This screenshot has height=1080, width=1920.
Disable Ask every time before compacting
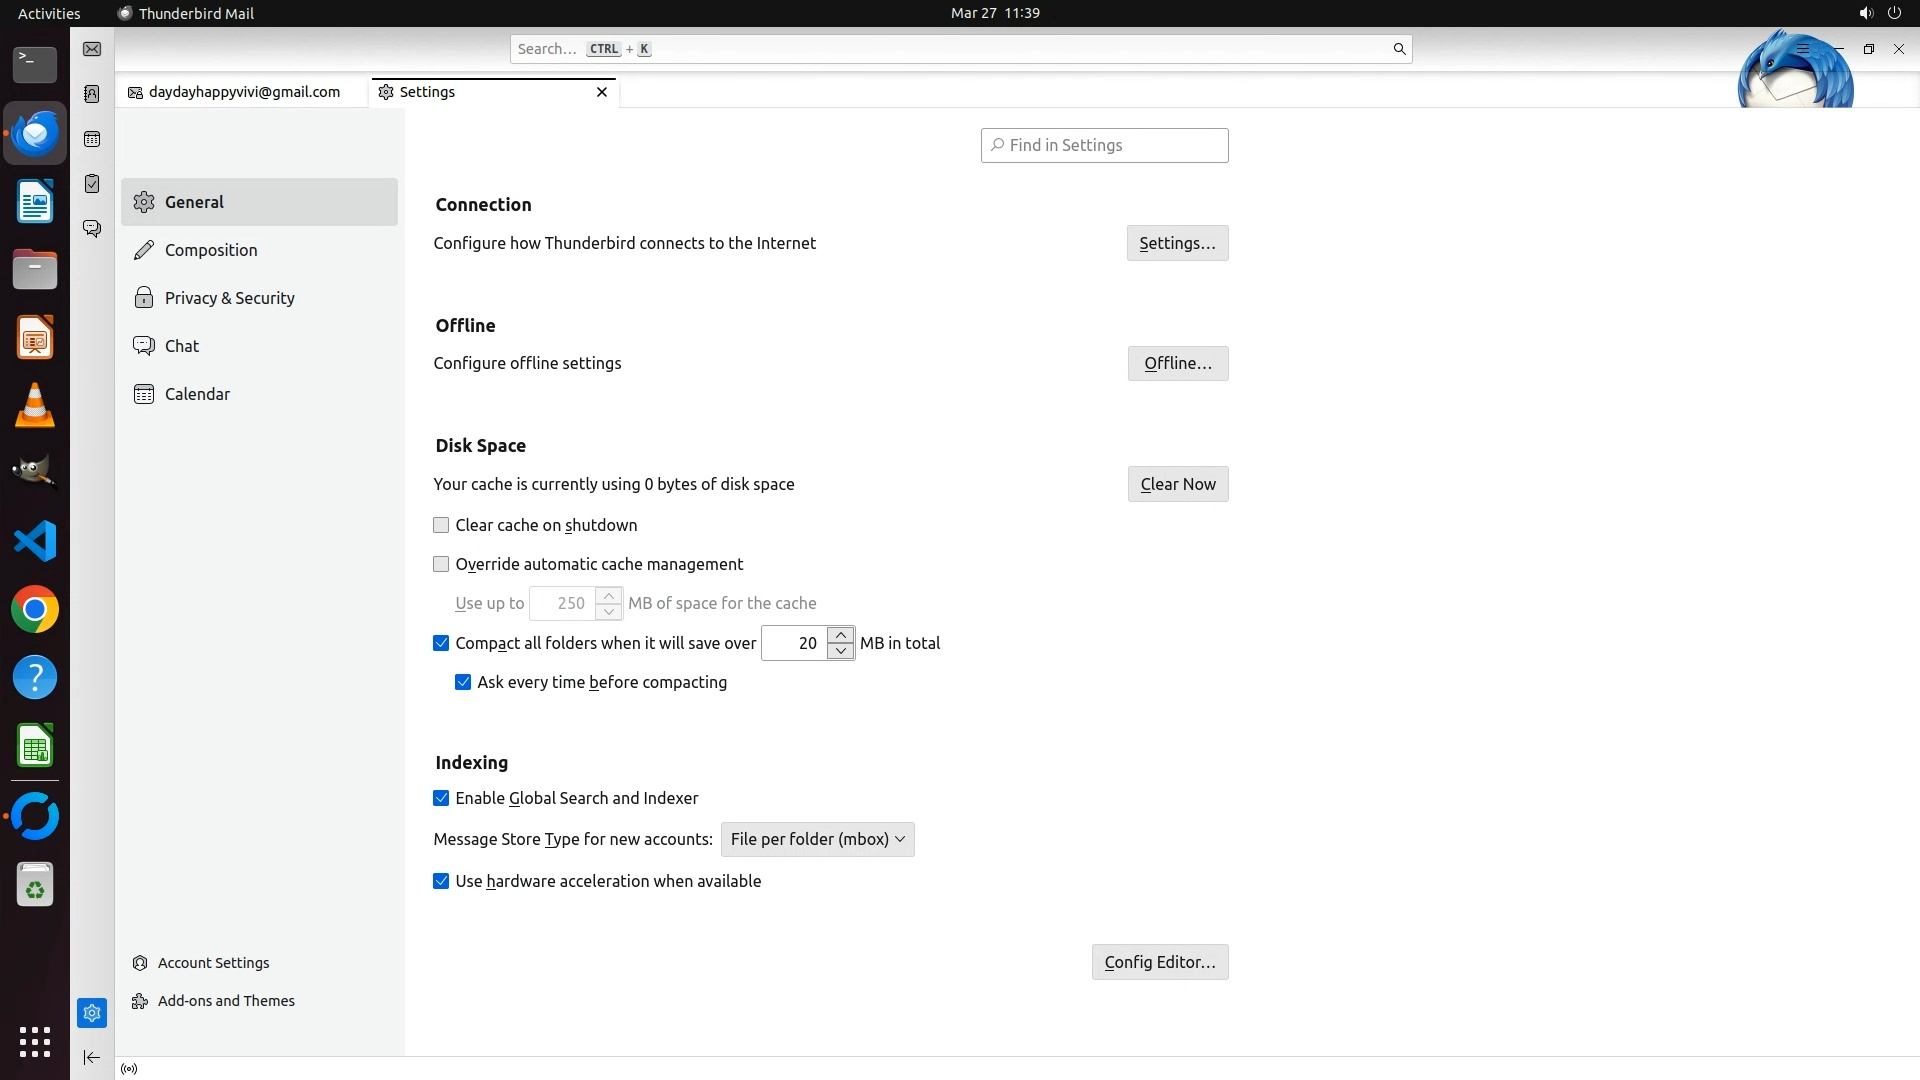(x=463, y=682)
